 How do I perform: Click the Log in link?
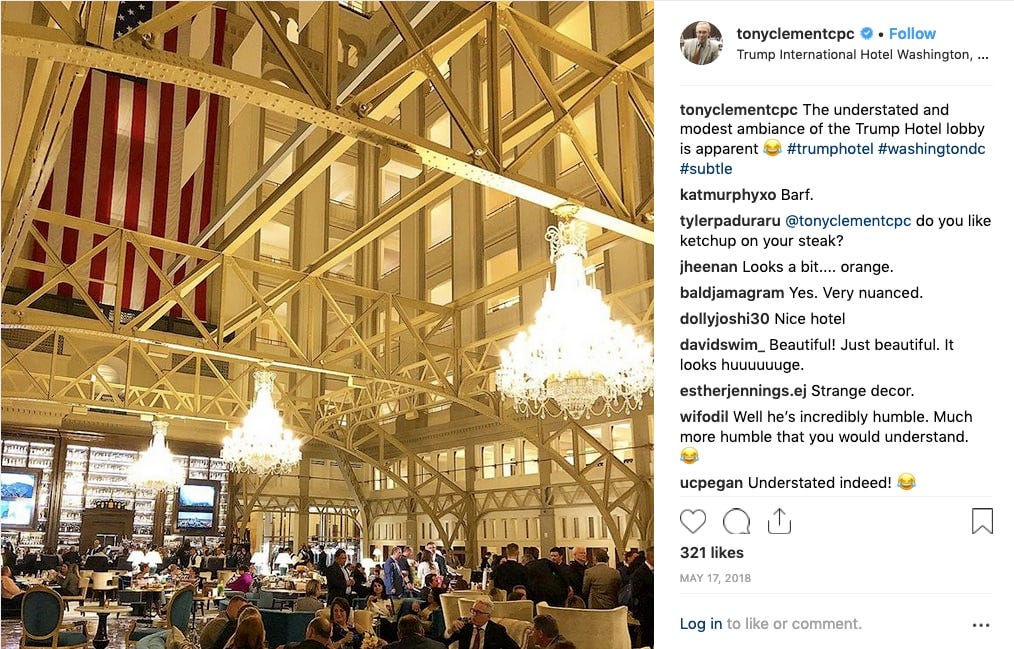click(x=700, y=624)
